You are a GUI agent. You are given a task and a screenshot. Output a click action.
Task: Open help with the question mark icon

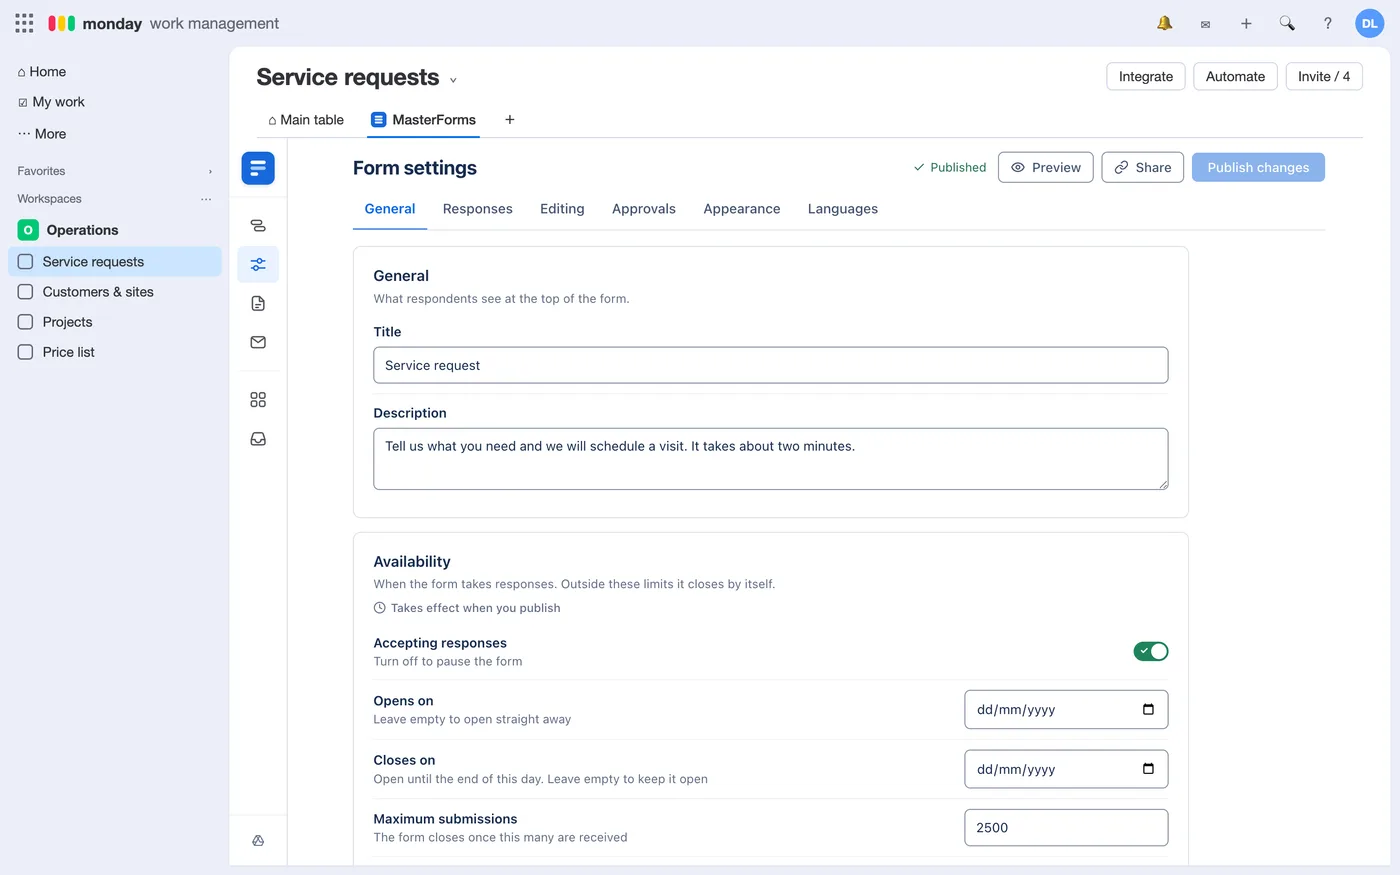click(1328, 23)
